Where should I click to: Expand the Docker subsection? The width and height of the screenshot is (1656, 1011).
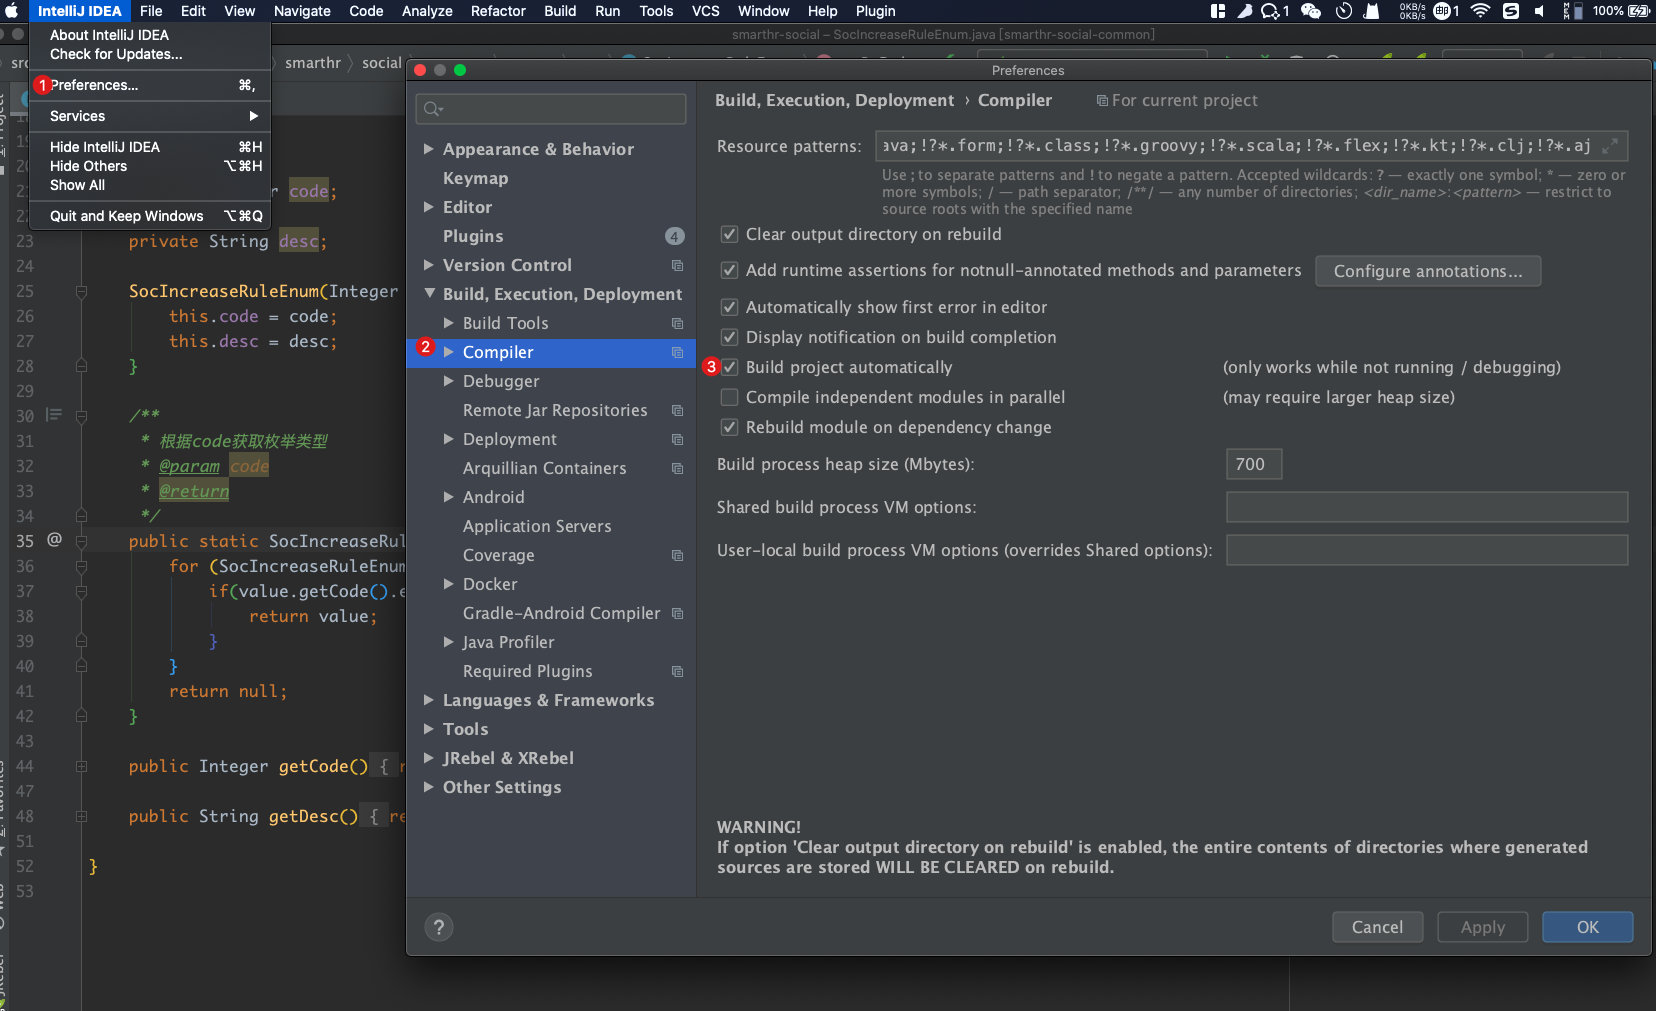449,584
